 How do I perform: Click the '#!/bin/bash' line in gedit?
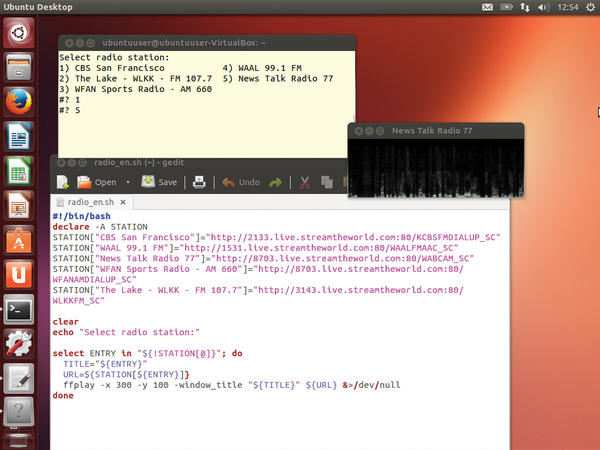pos(82,216)
